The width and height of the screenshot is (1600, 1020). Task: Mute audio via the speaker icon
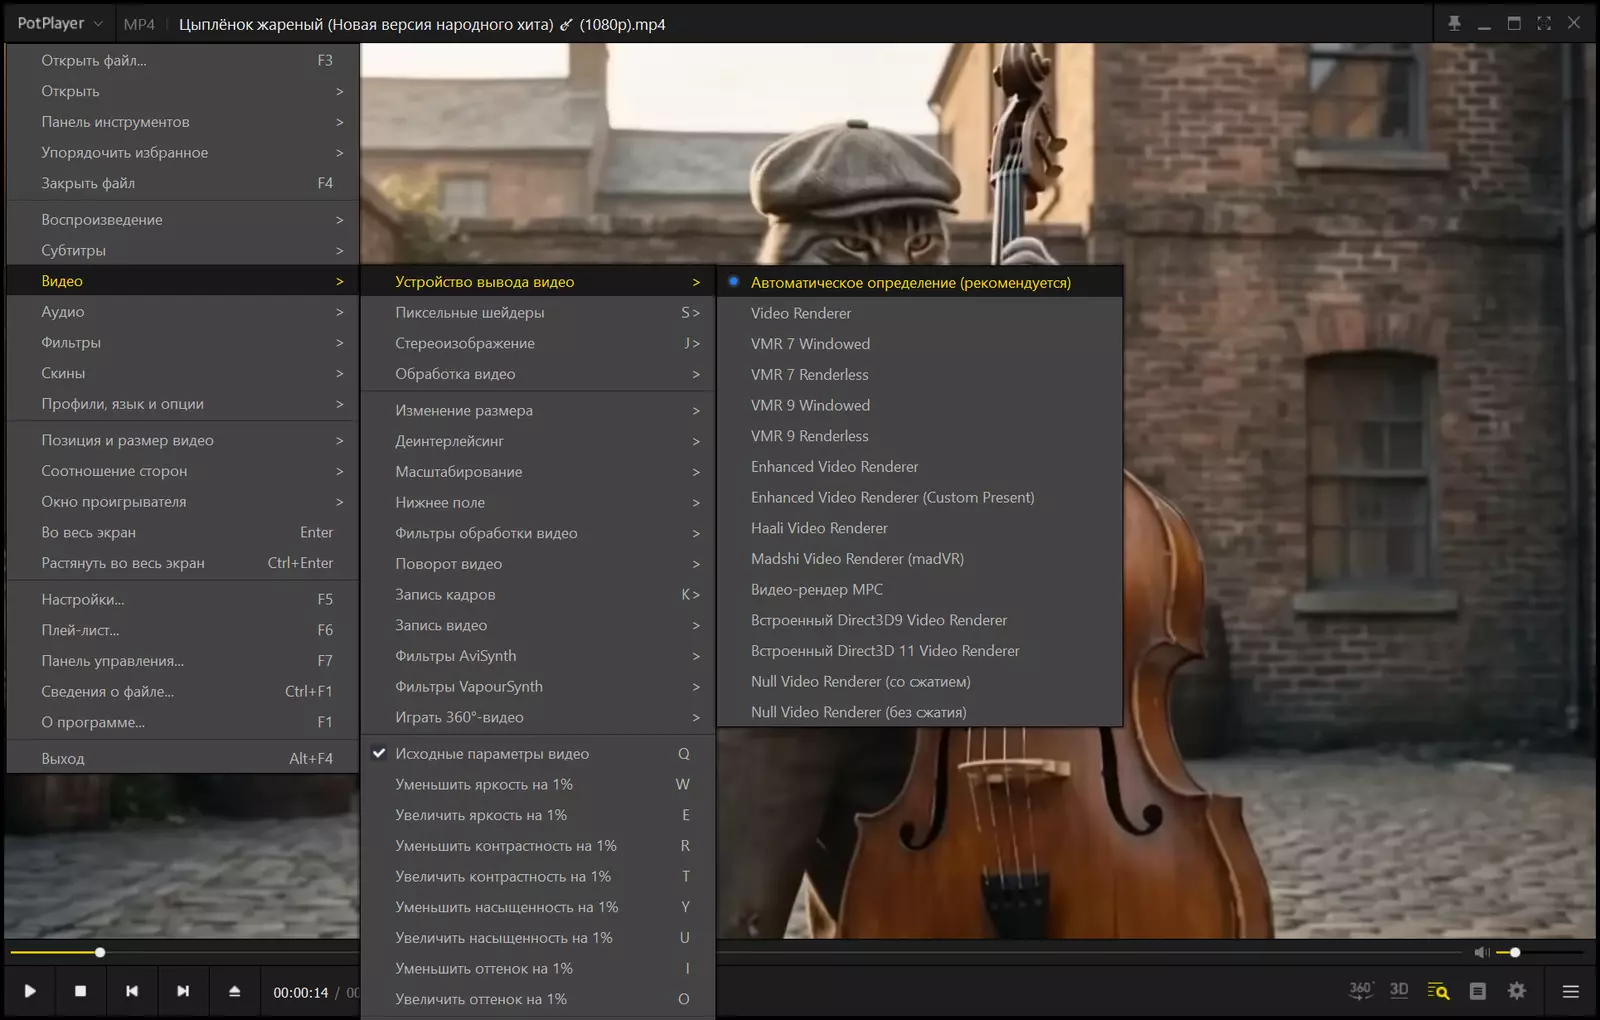click(1482, 953)
